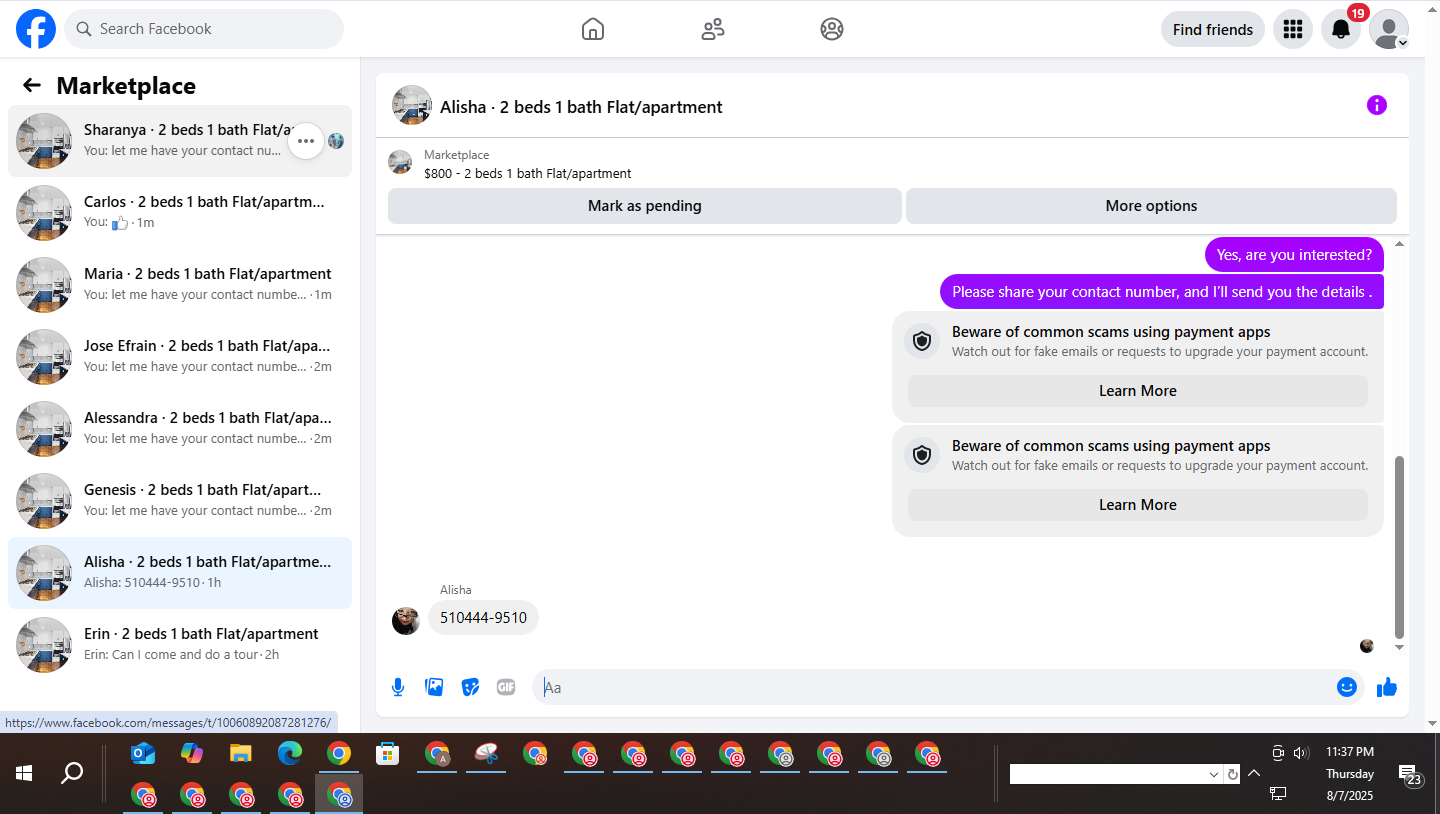Click the taskbar clock showing 11:37 PM

click(x=1350, y=751)
